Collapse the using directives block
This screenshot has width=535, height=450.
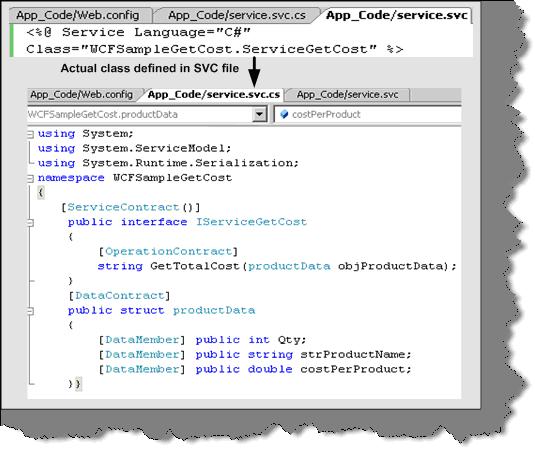pos(31,134)
